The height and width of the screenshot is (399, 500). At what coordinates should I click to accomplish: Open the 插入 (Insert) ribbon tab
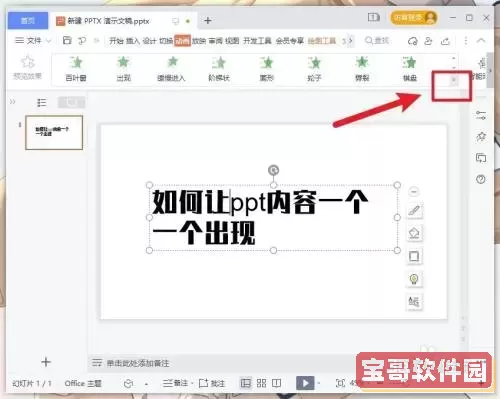133,41
